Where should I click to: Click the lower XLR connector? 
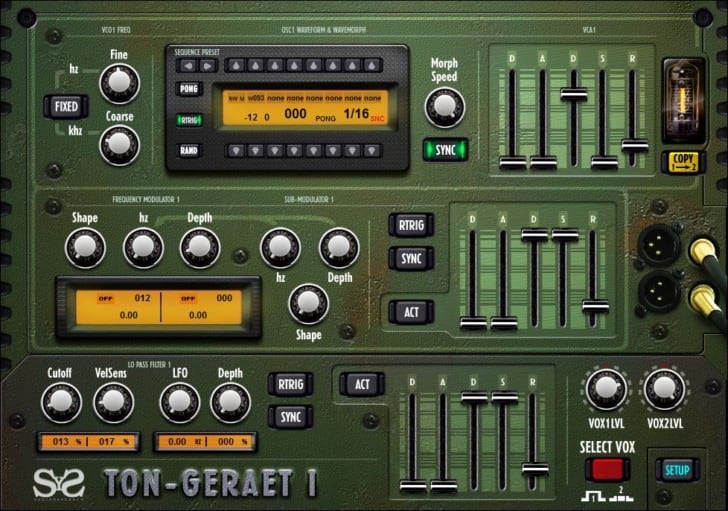point(658,291)
